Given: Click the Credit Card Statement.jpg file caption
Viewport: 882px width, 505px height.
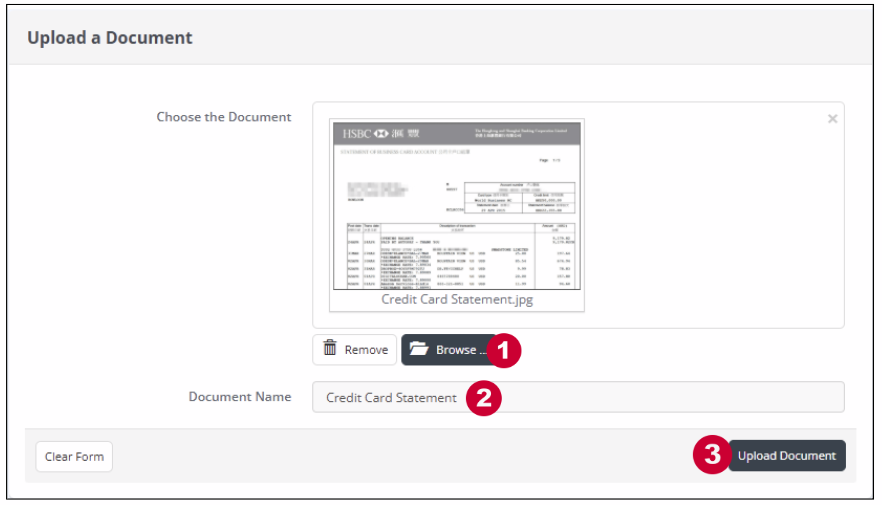Looking at the screenshot, I should coord(457,299).
